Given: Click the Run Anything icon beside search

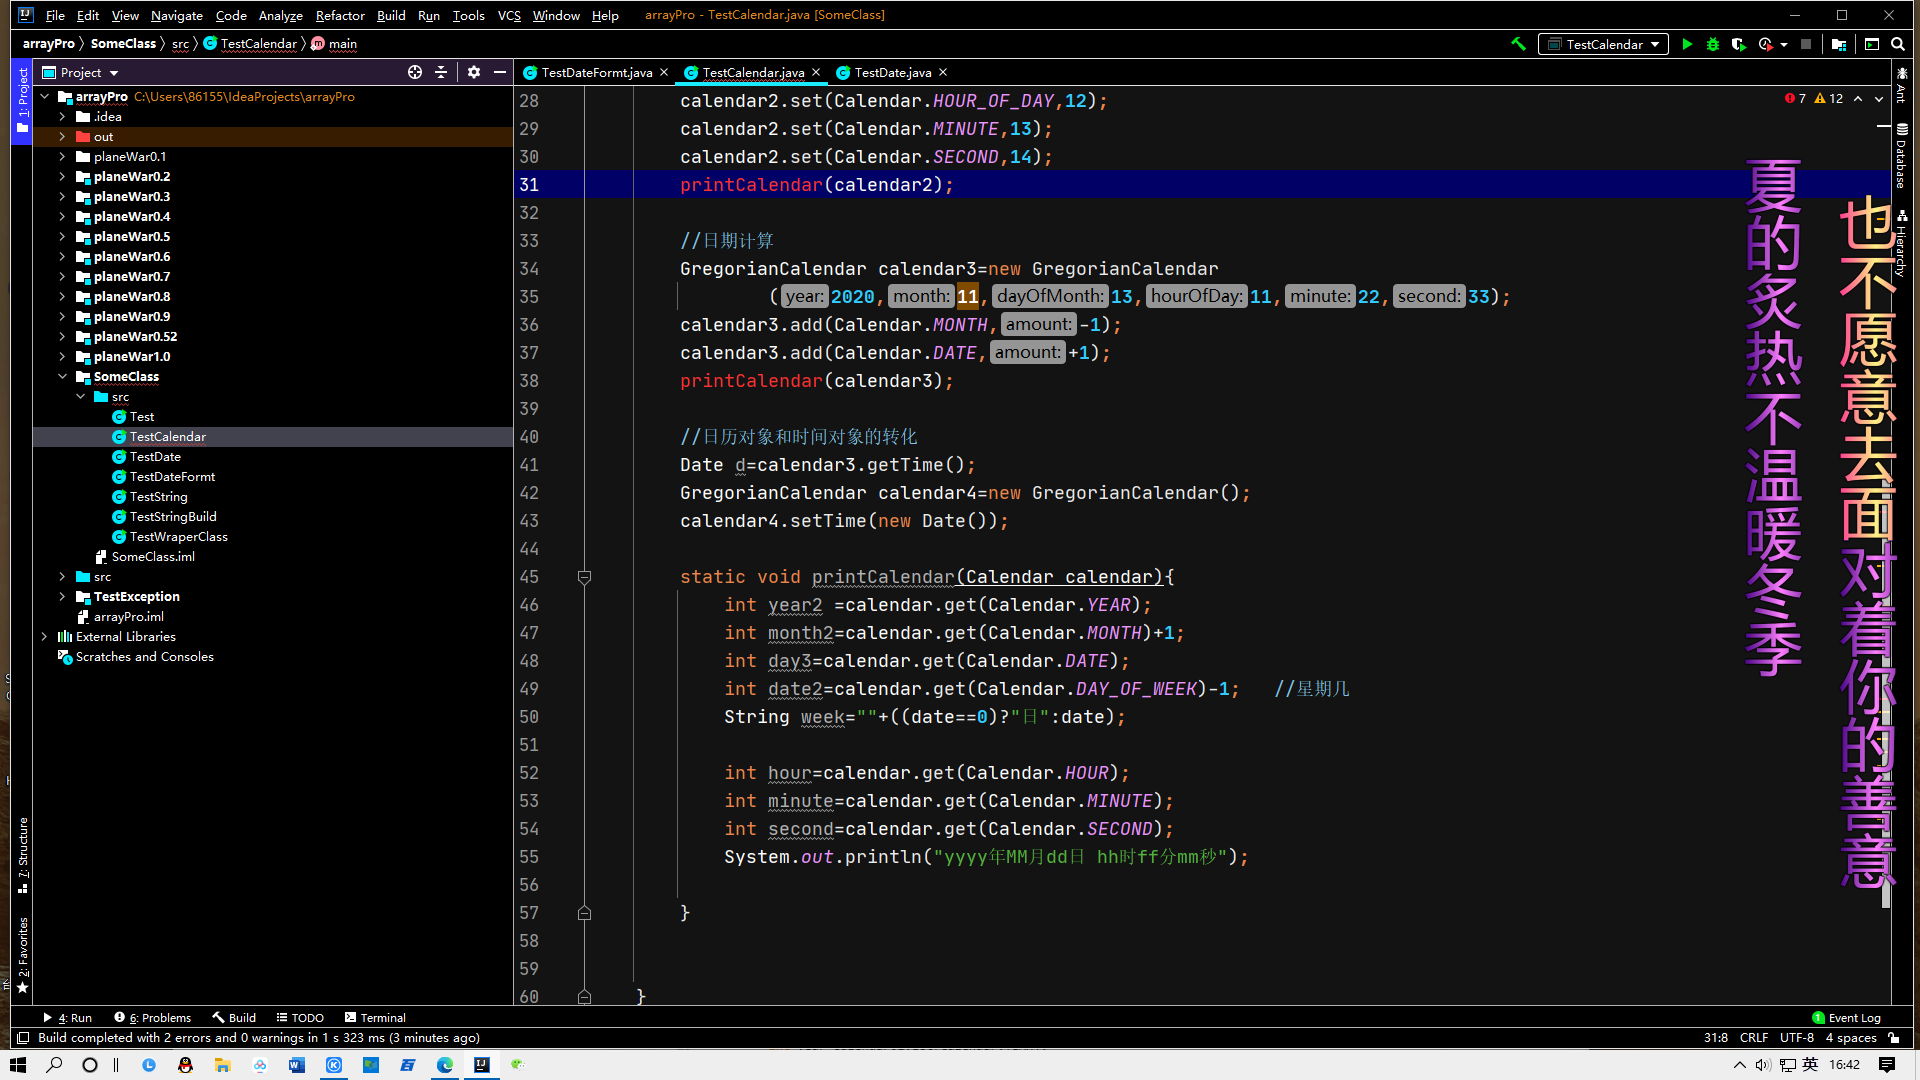Looking at the screenshot, I should pyautogui.click(x=1872, y=44).
